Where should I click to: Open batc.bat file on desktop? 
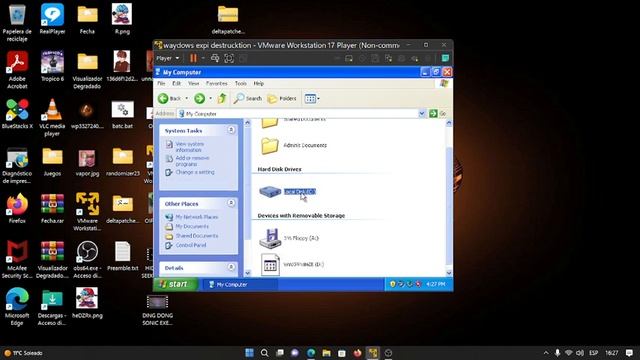[x=122, y=114]
